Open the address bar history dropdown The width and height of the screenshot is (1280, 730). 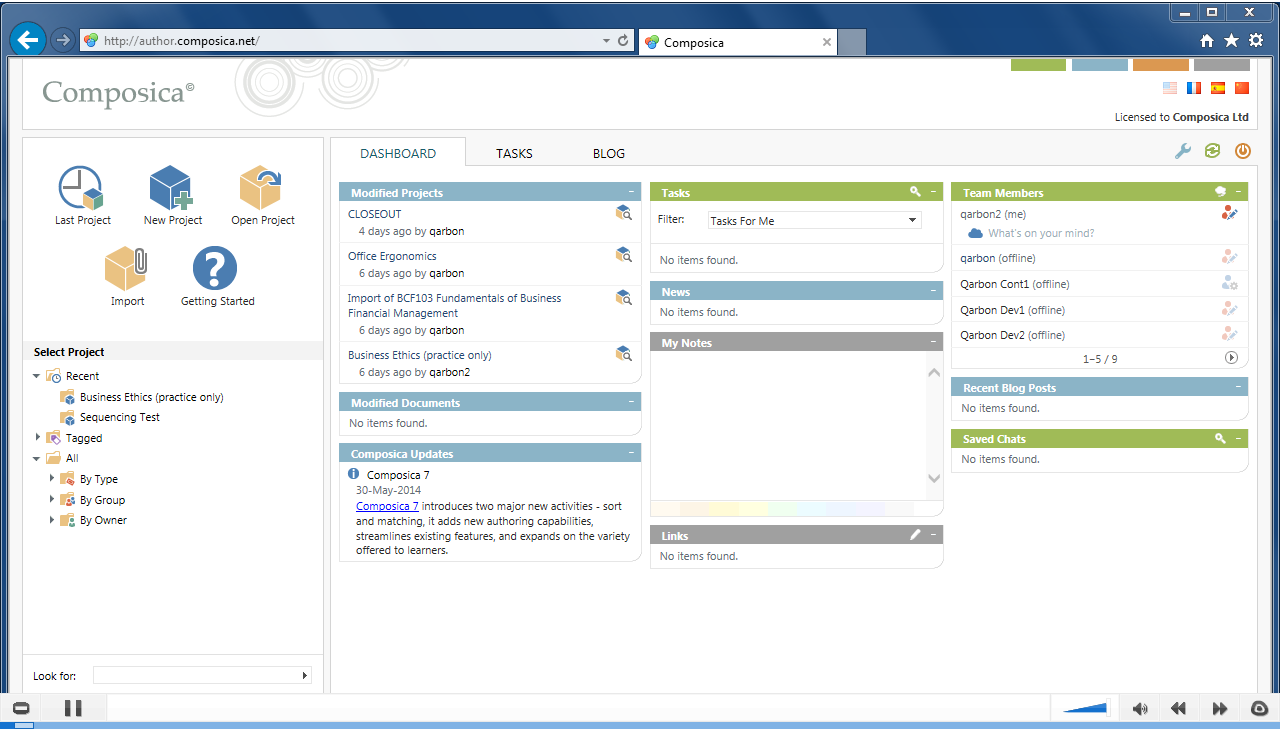click(606, 41)
